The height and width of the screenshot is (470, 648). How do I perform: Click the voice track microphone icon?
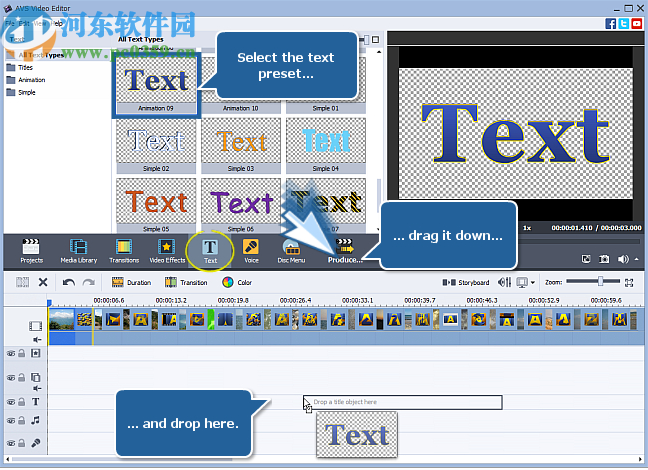[x=36, y=443]
